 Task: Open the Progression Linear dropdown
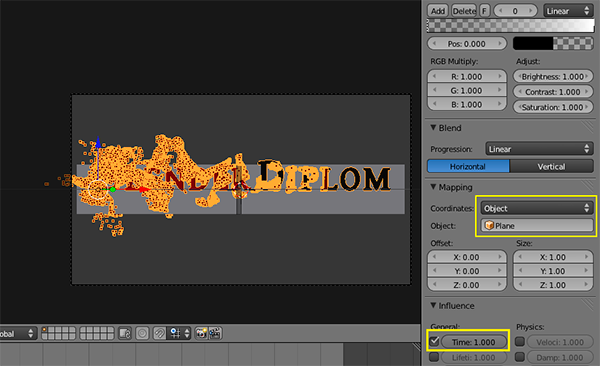pos(539,149)
